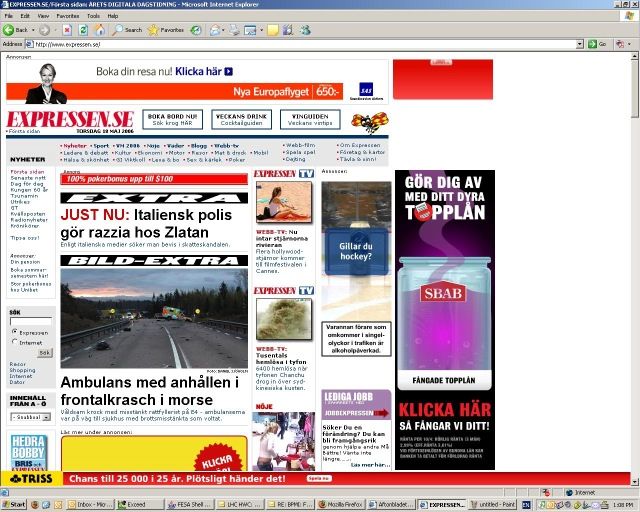Click the Triss banner at bottom
640x512 pixels.
point(316,479)
